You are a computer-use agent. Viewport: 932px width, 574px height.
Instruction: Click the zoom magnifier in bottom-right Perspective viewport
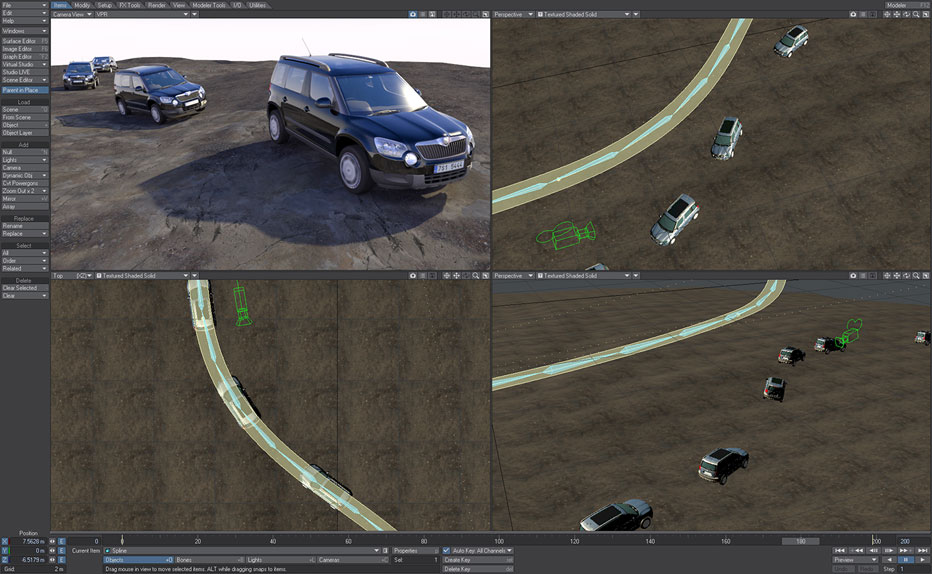point(916,276)
